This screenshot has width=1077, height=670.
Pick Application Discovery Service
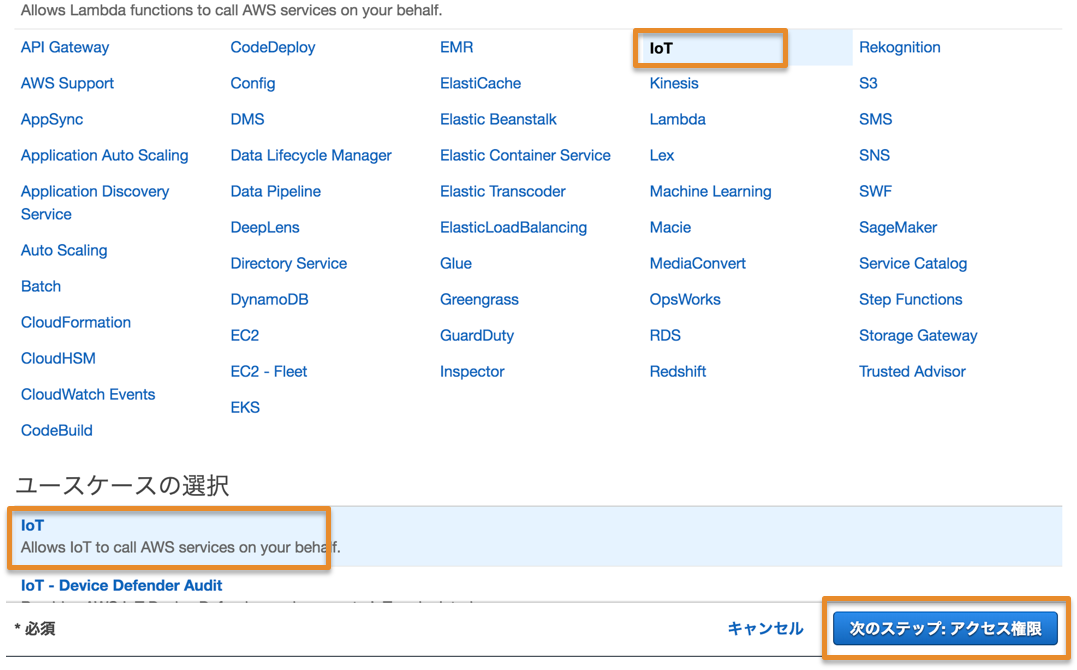[95, 203]
